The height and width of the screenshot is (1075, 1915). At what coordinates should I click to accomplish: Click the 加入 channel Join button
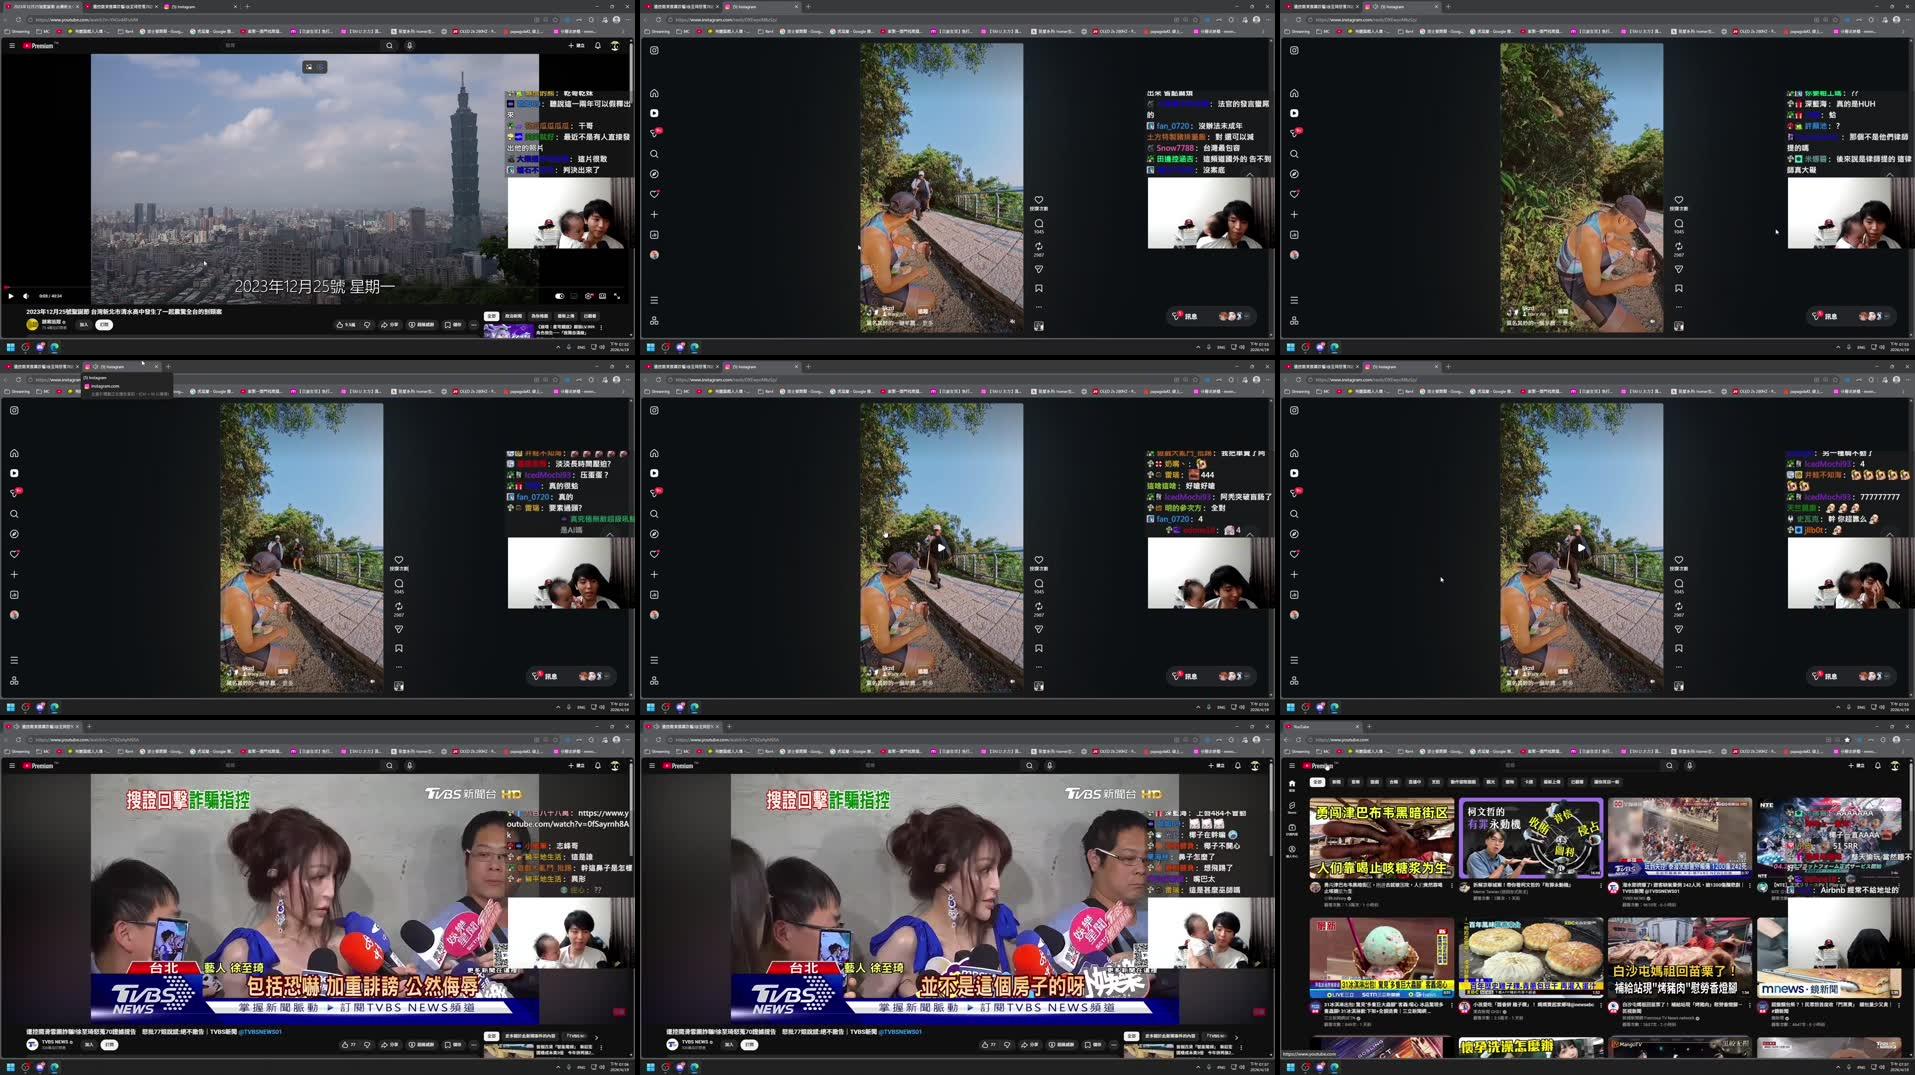(x=83, y=324)
